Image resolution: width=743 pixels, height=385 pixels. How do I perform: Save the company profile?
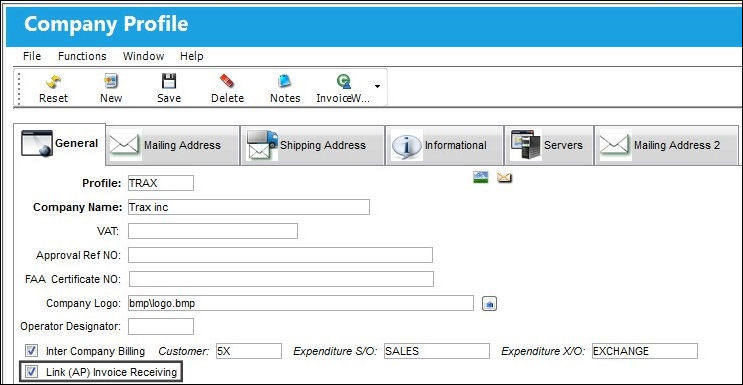tap(169, 89)
